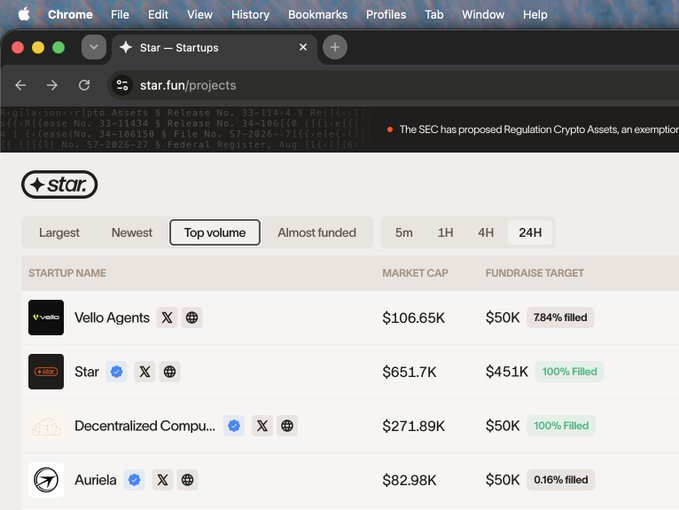Open the Auriela project
This screenshot has height=510, width=679.
(x=95, y=480)
